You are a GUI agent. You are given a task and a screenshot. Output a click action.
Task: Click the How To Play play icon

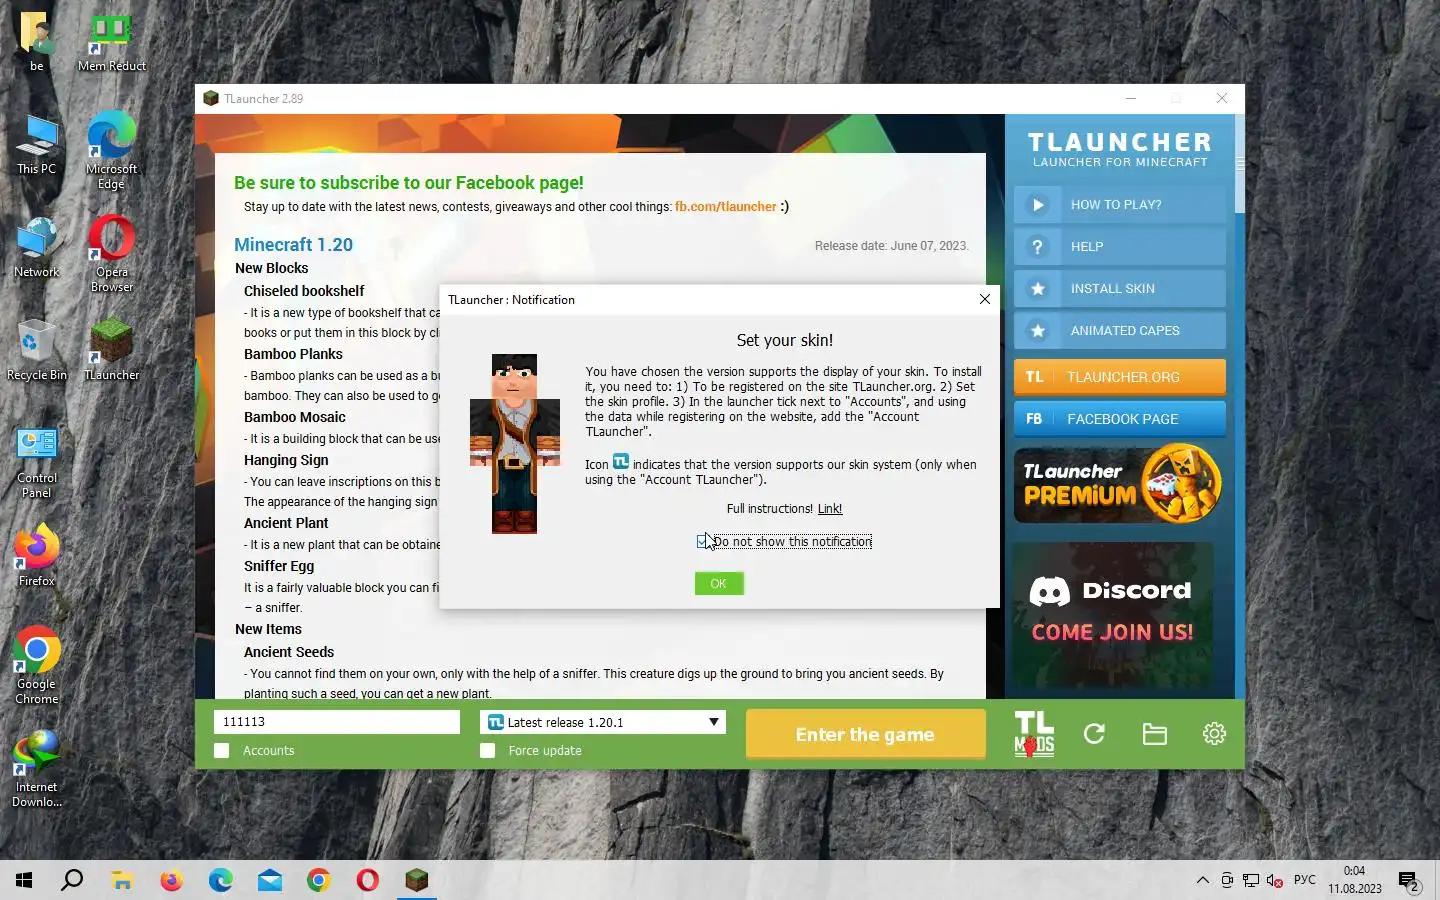coord(1038,205)
